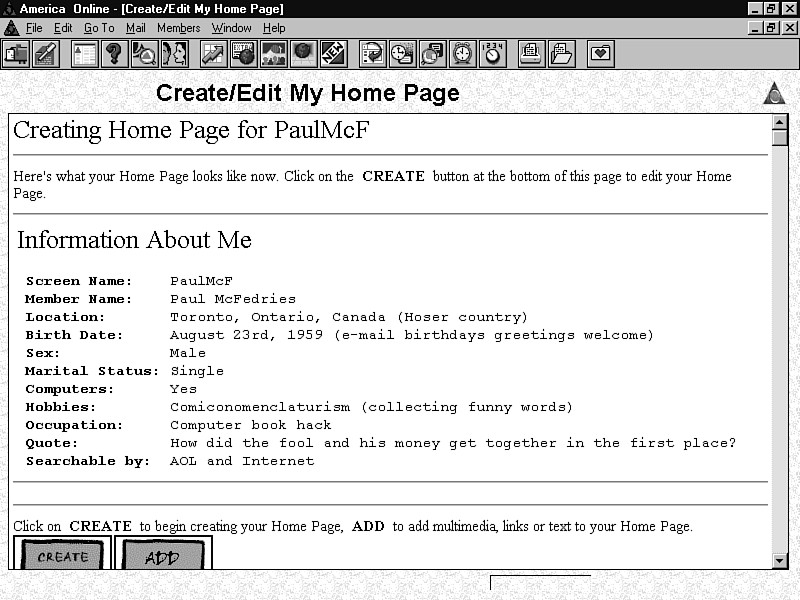The image size is (800, 600).
Task: Open the Main Menu toolbar icon
Action: (85, 54)
